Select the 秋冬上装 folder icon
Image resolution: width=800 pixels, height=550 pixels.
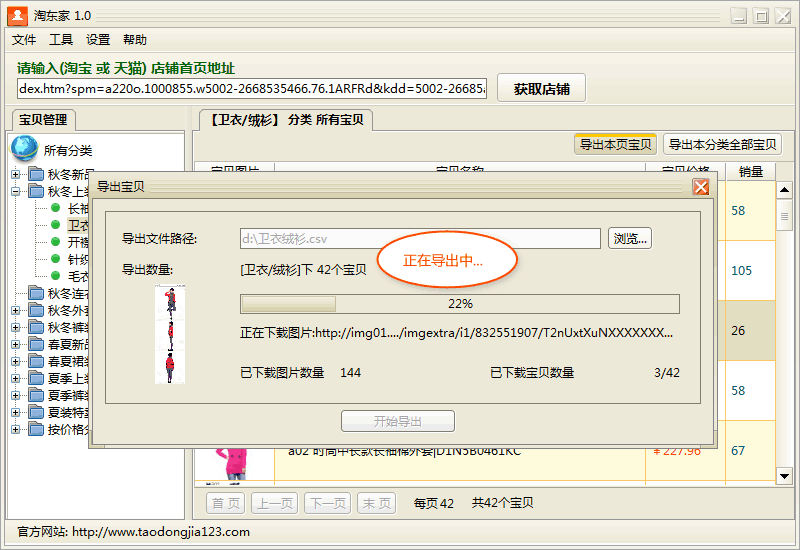pos(36,191)
